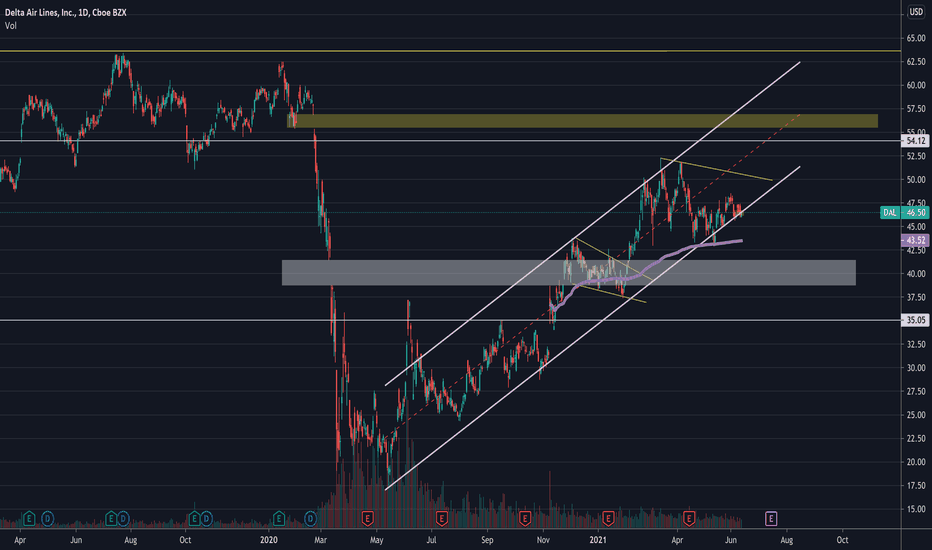The height and width of the screenshot is (550, 932).
Task: Click the 15.00 price scale label
Action: tap(916, 509)
